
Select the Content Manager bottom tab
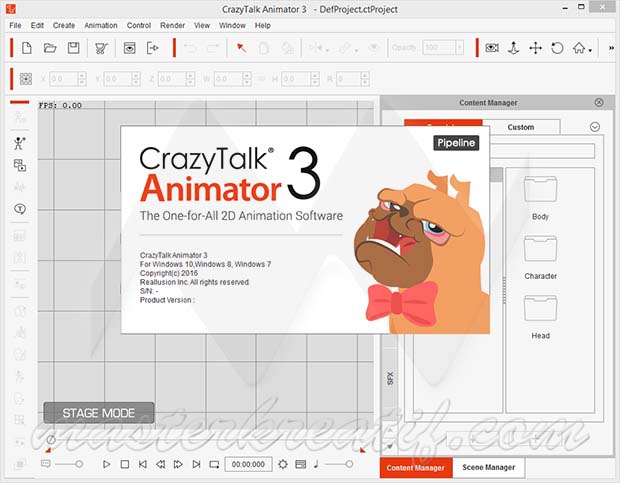416,468
